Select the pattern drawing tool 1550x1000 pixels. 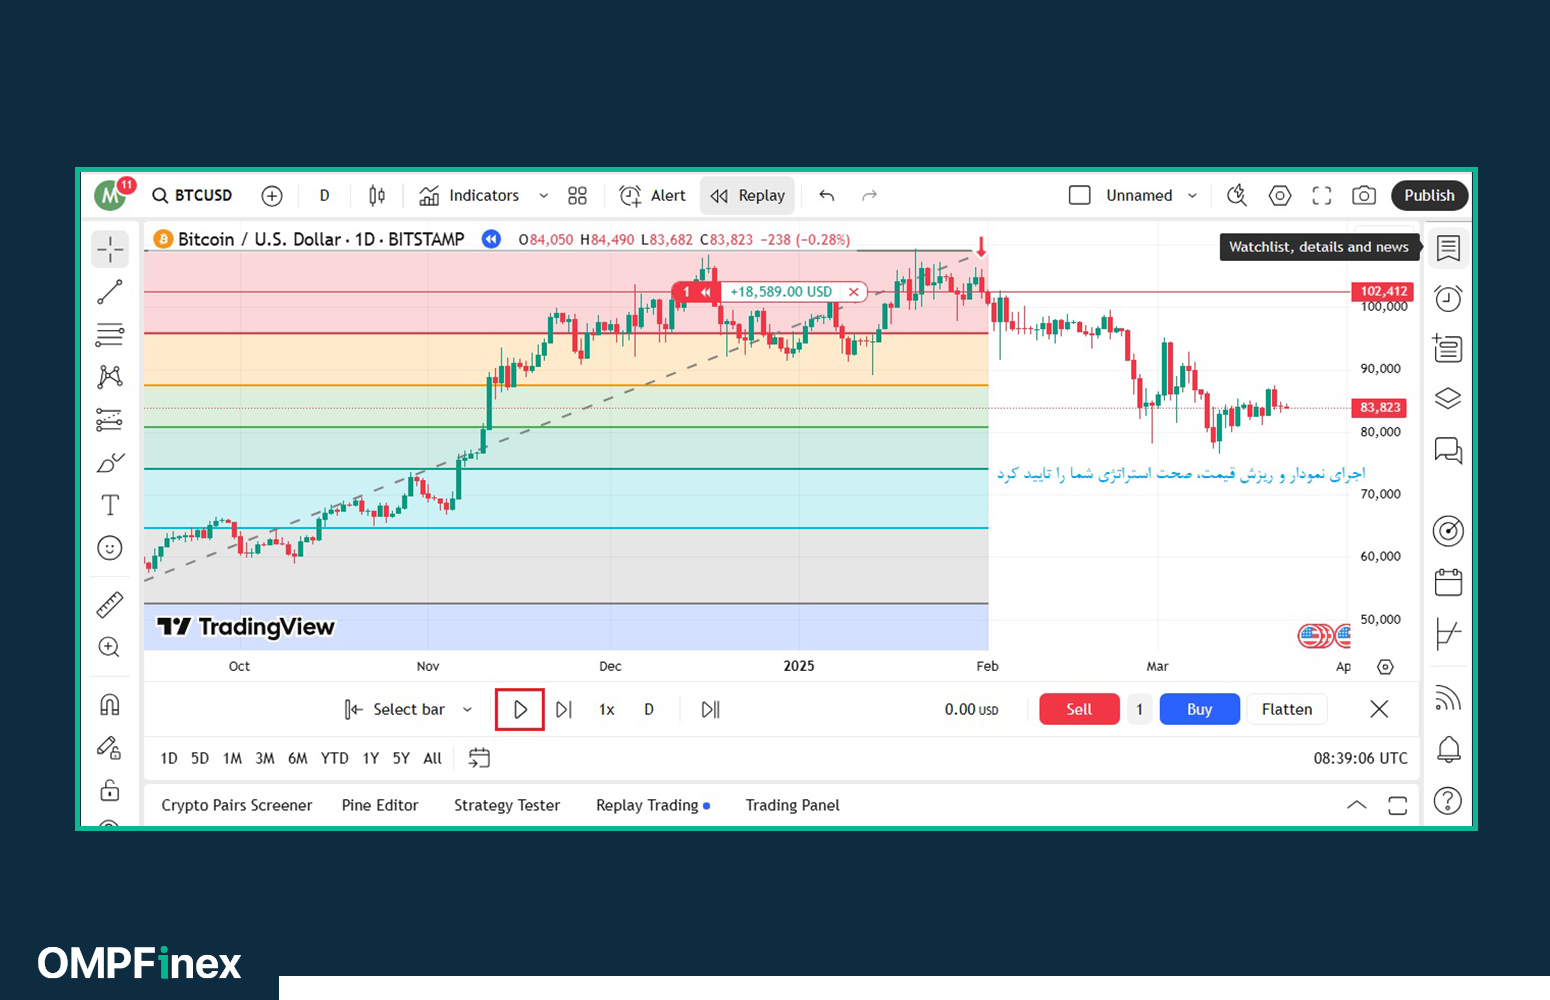(x=110, y=376)
